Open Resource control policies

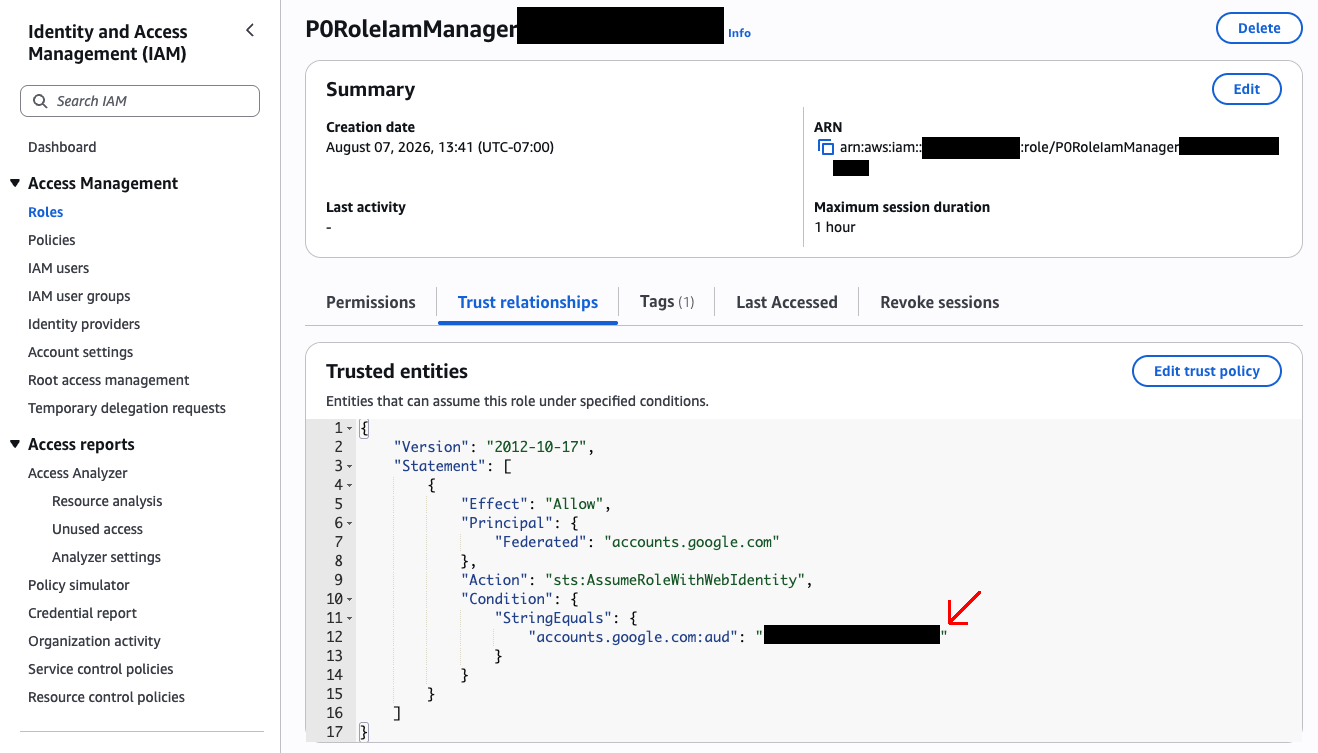107,697
